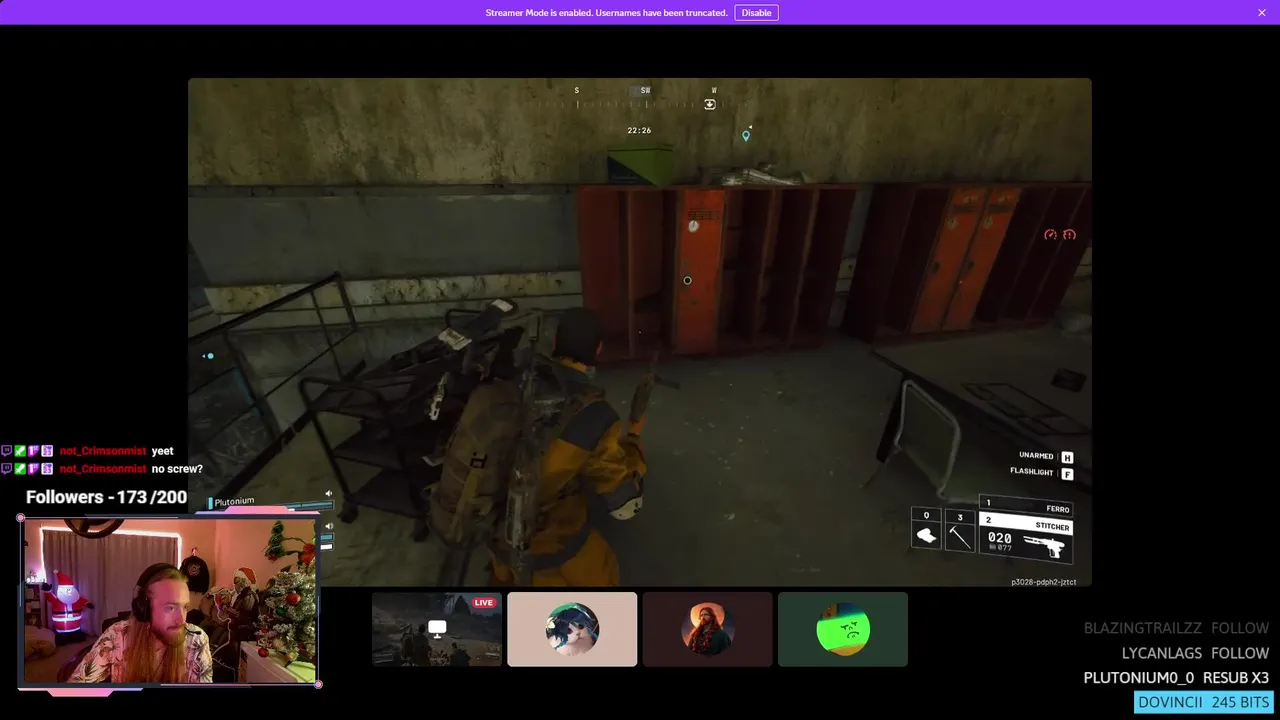Click the 'yeet' chat message text

tap(162, 451)
